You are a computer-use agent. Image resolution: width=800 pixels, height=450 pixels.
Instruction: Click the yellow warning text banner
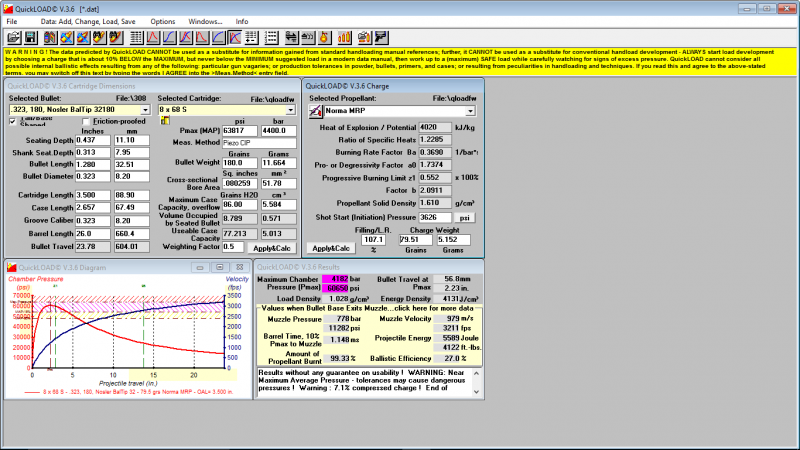(400, 62)
